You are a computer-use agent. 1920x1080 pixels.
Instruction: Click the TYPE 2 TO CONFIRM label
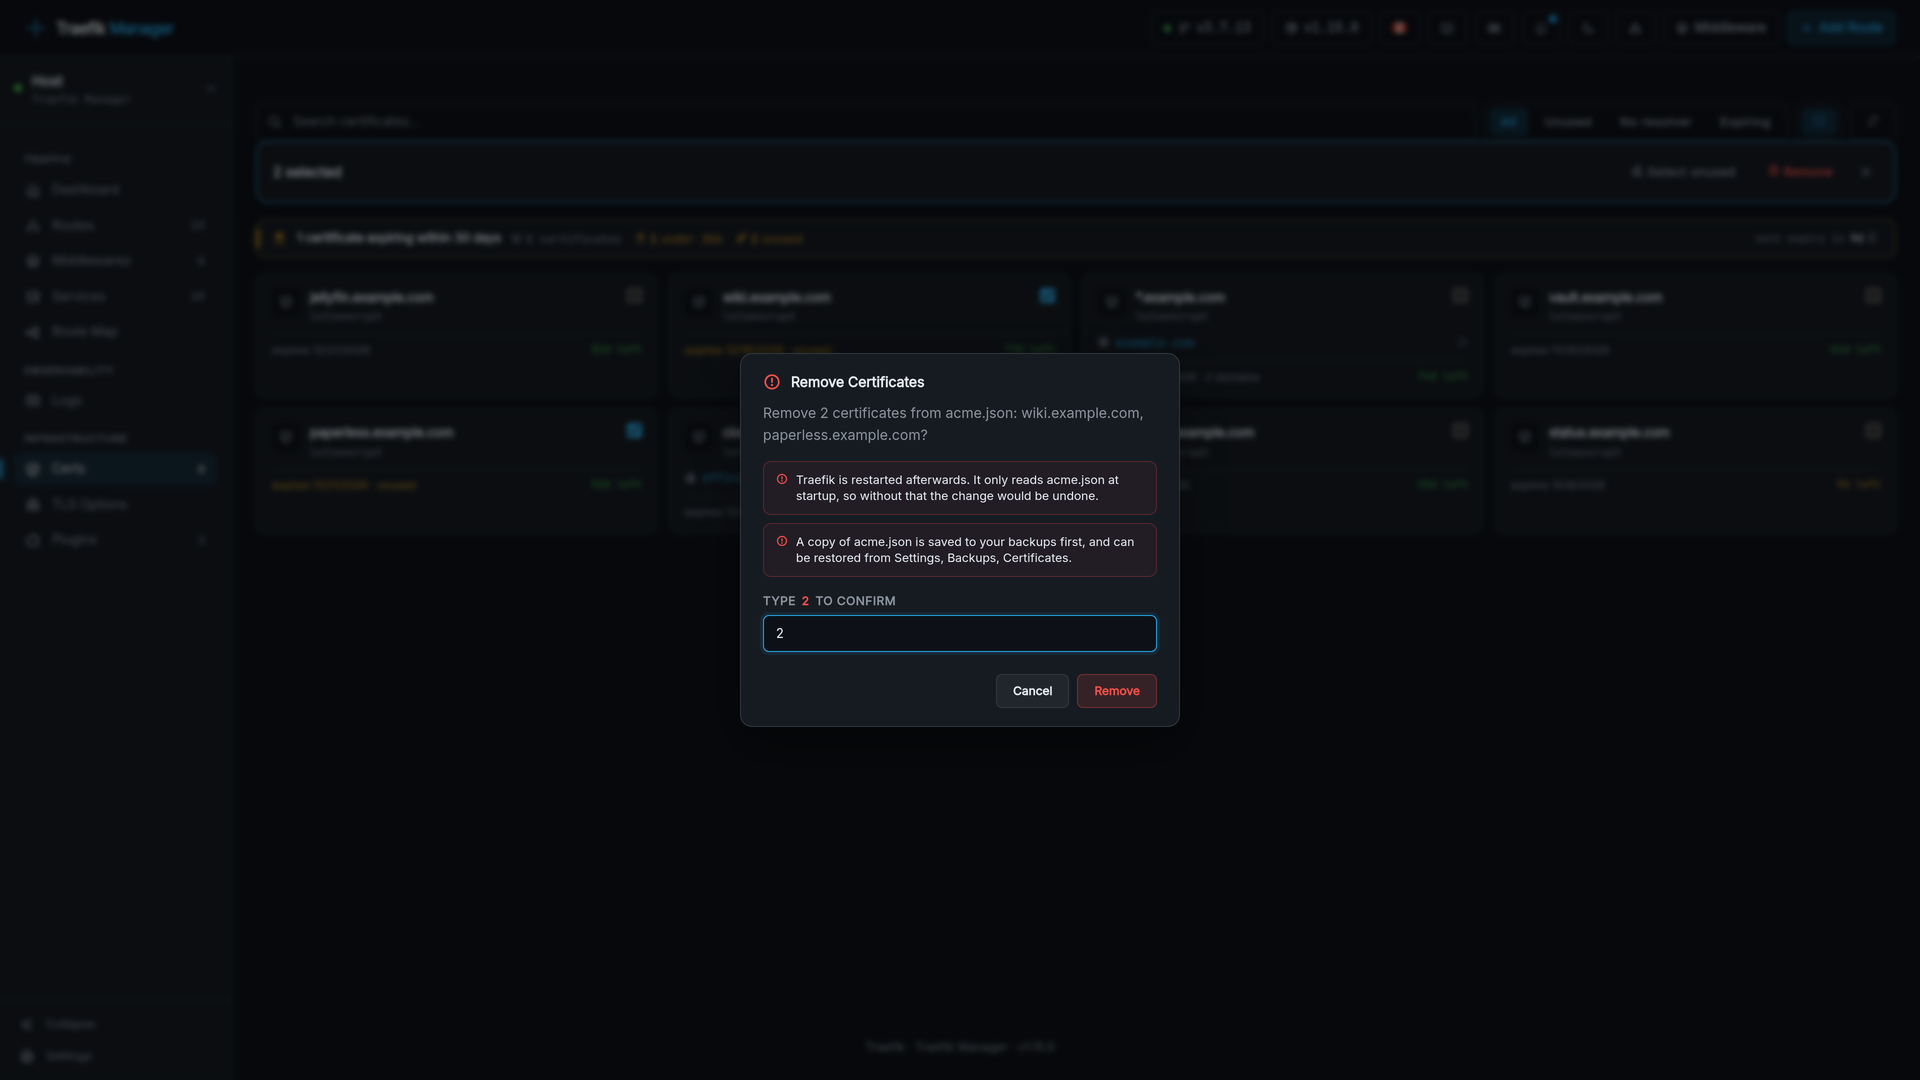(x=829, y=601)
